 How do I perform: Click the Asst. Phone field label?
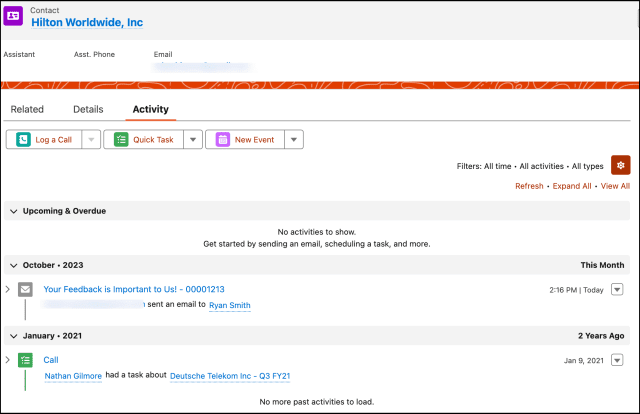[x=94, y=54]
